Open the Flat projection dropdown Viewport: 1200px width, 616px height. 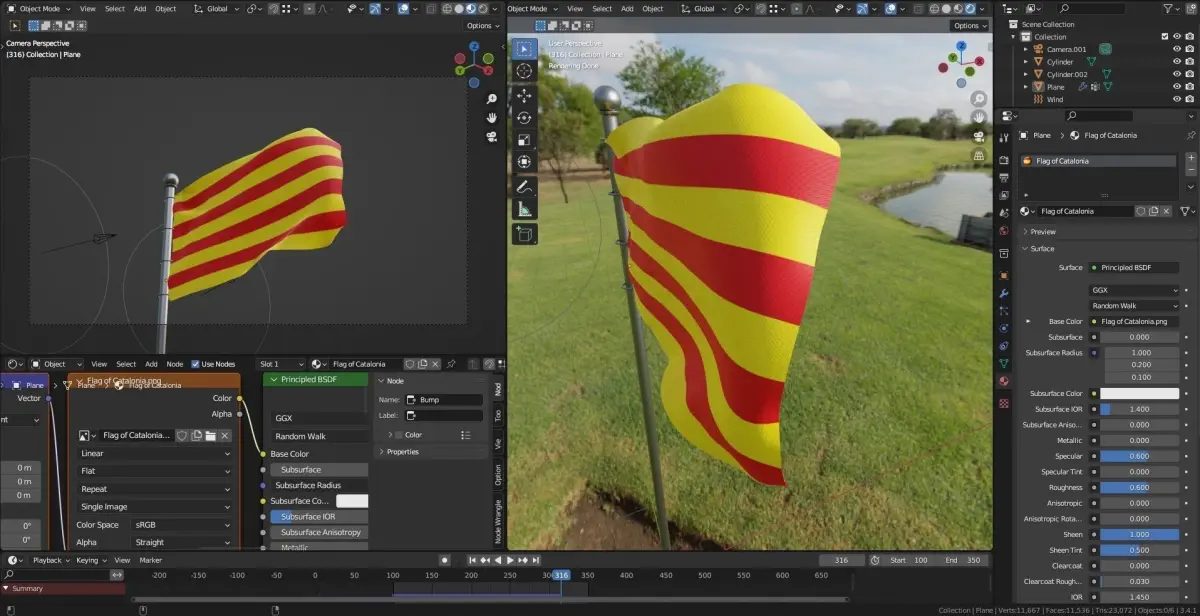[x=155, y=471]
